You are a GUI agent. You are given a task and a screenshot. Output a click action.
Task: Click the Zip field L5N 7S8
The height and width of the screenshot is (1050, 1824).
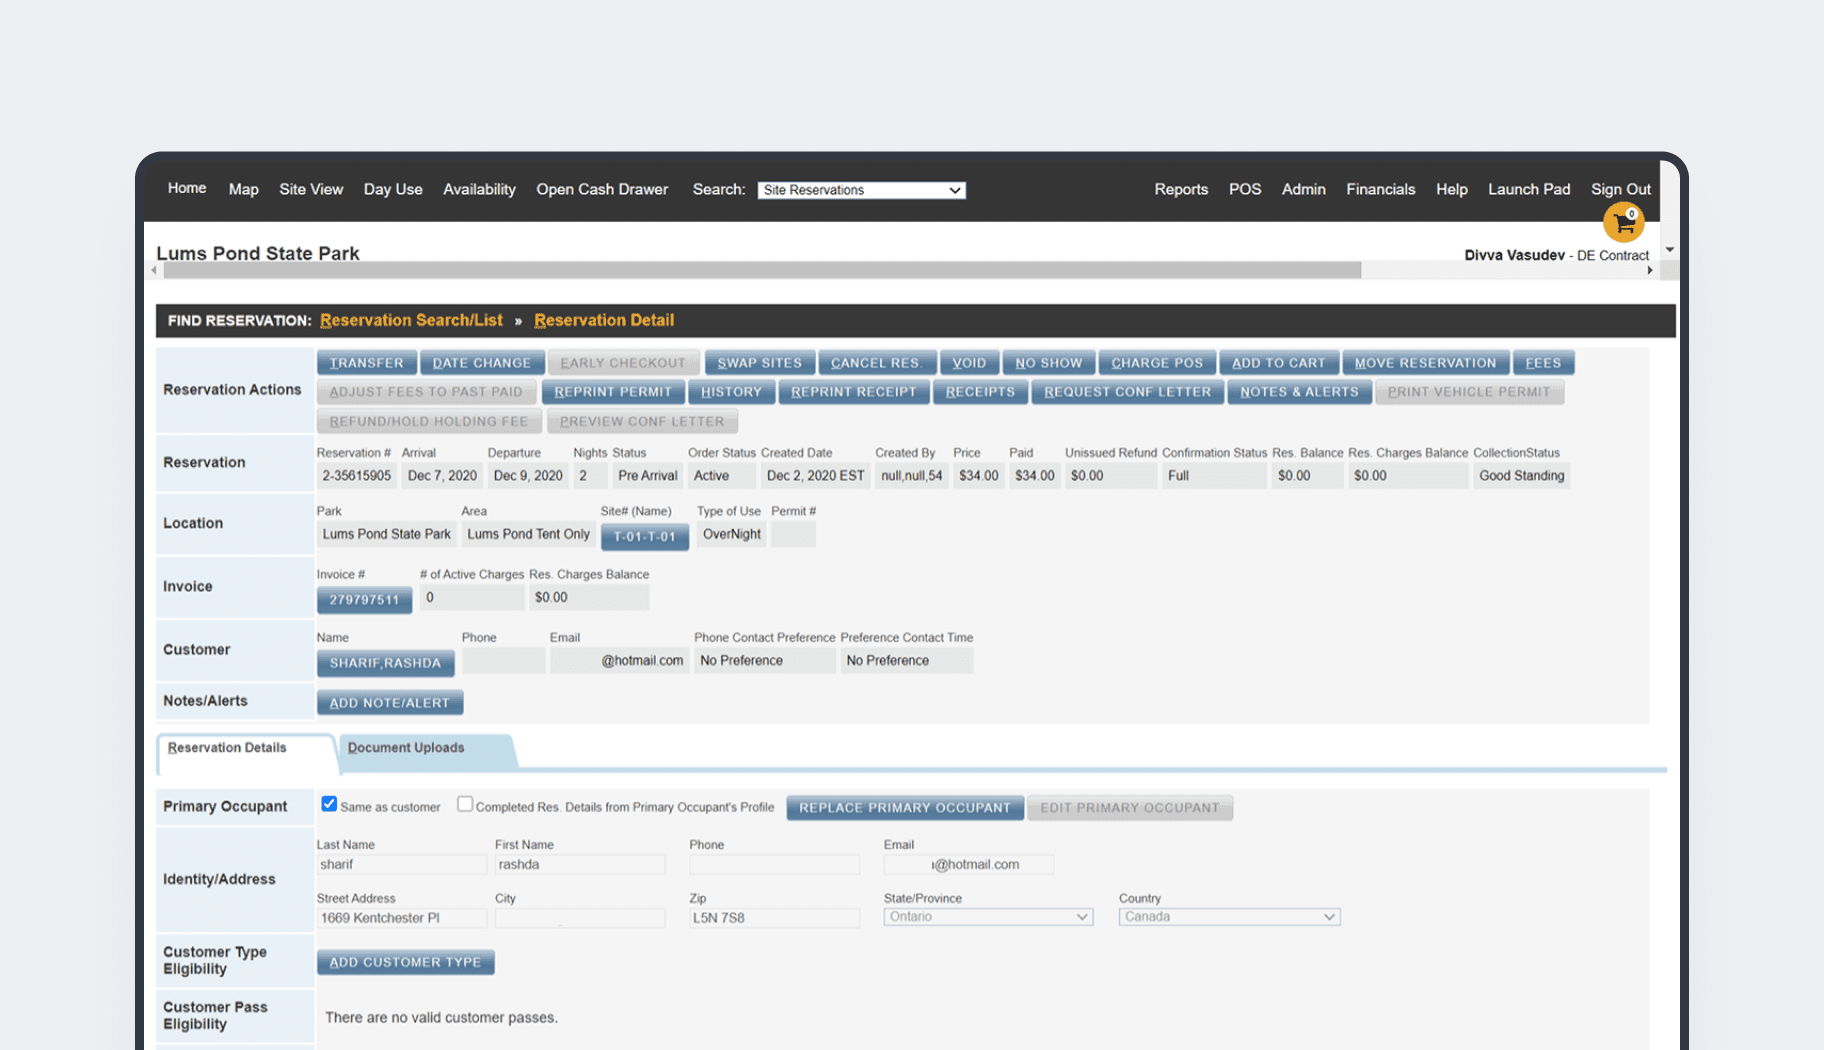[774, 918]
